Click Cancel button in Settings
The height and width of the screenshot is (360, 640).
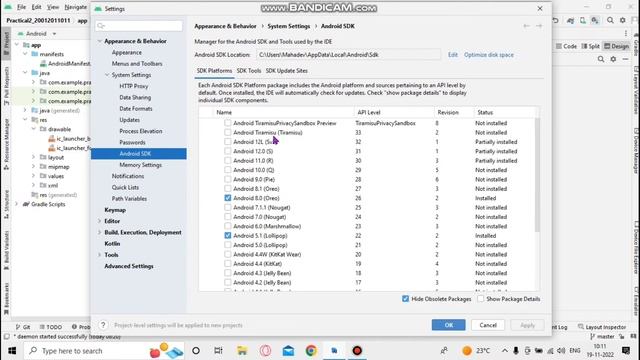tap(488, 325)
